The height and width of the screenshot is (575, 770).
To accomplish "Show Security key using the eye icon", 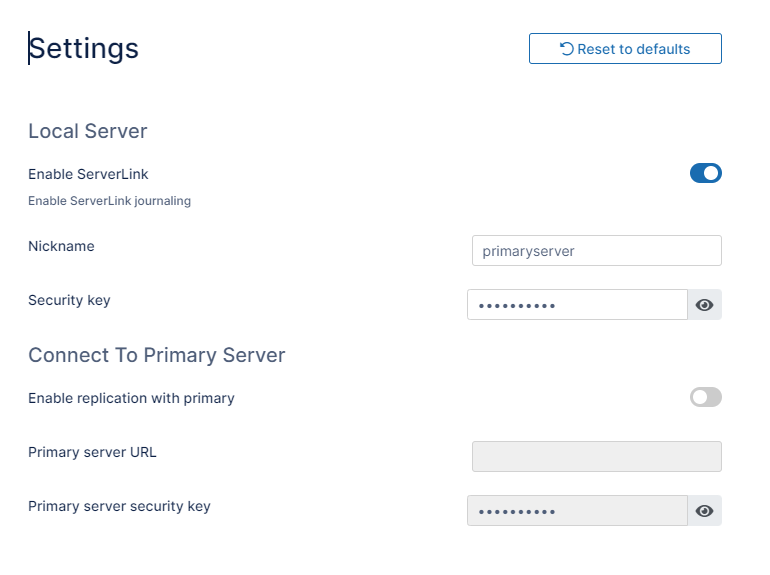I will click(x=704, y=305).
